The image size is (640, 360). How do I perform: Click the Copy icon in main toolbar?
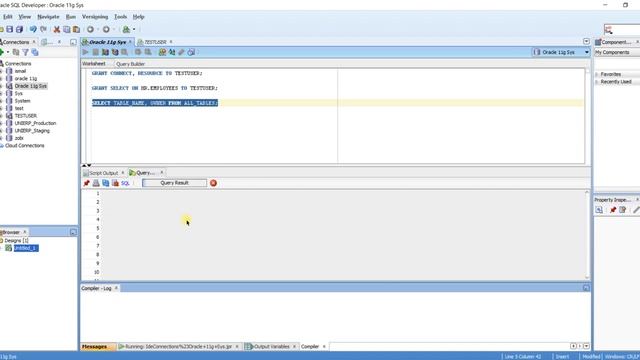[x=67, y=29]
